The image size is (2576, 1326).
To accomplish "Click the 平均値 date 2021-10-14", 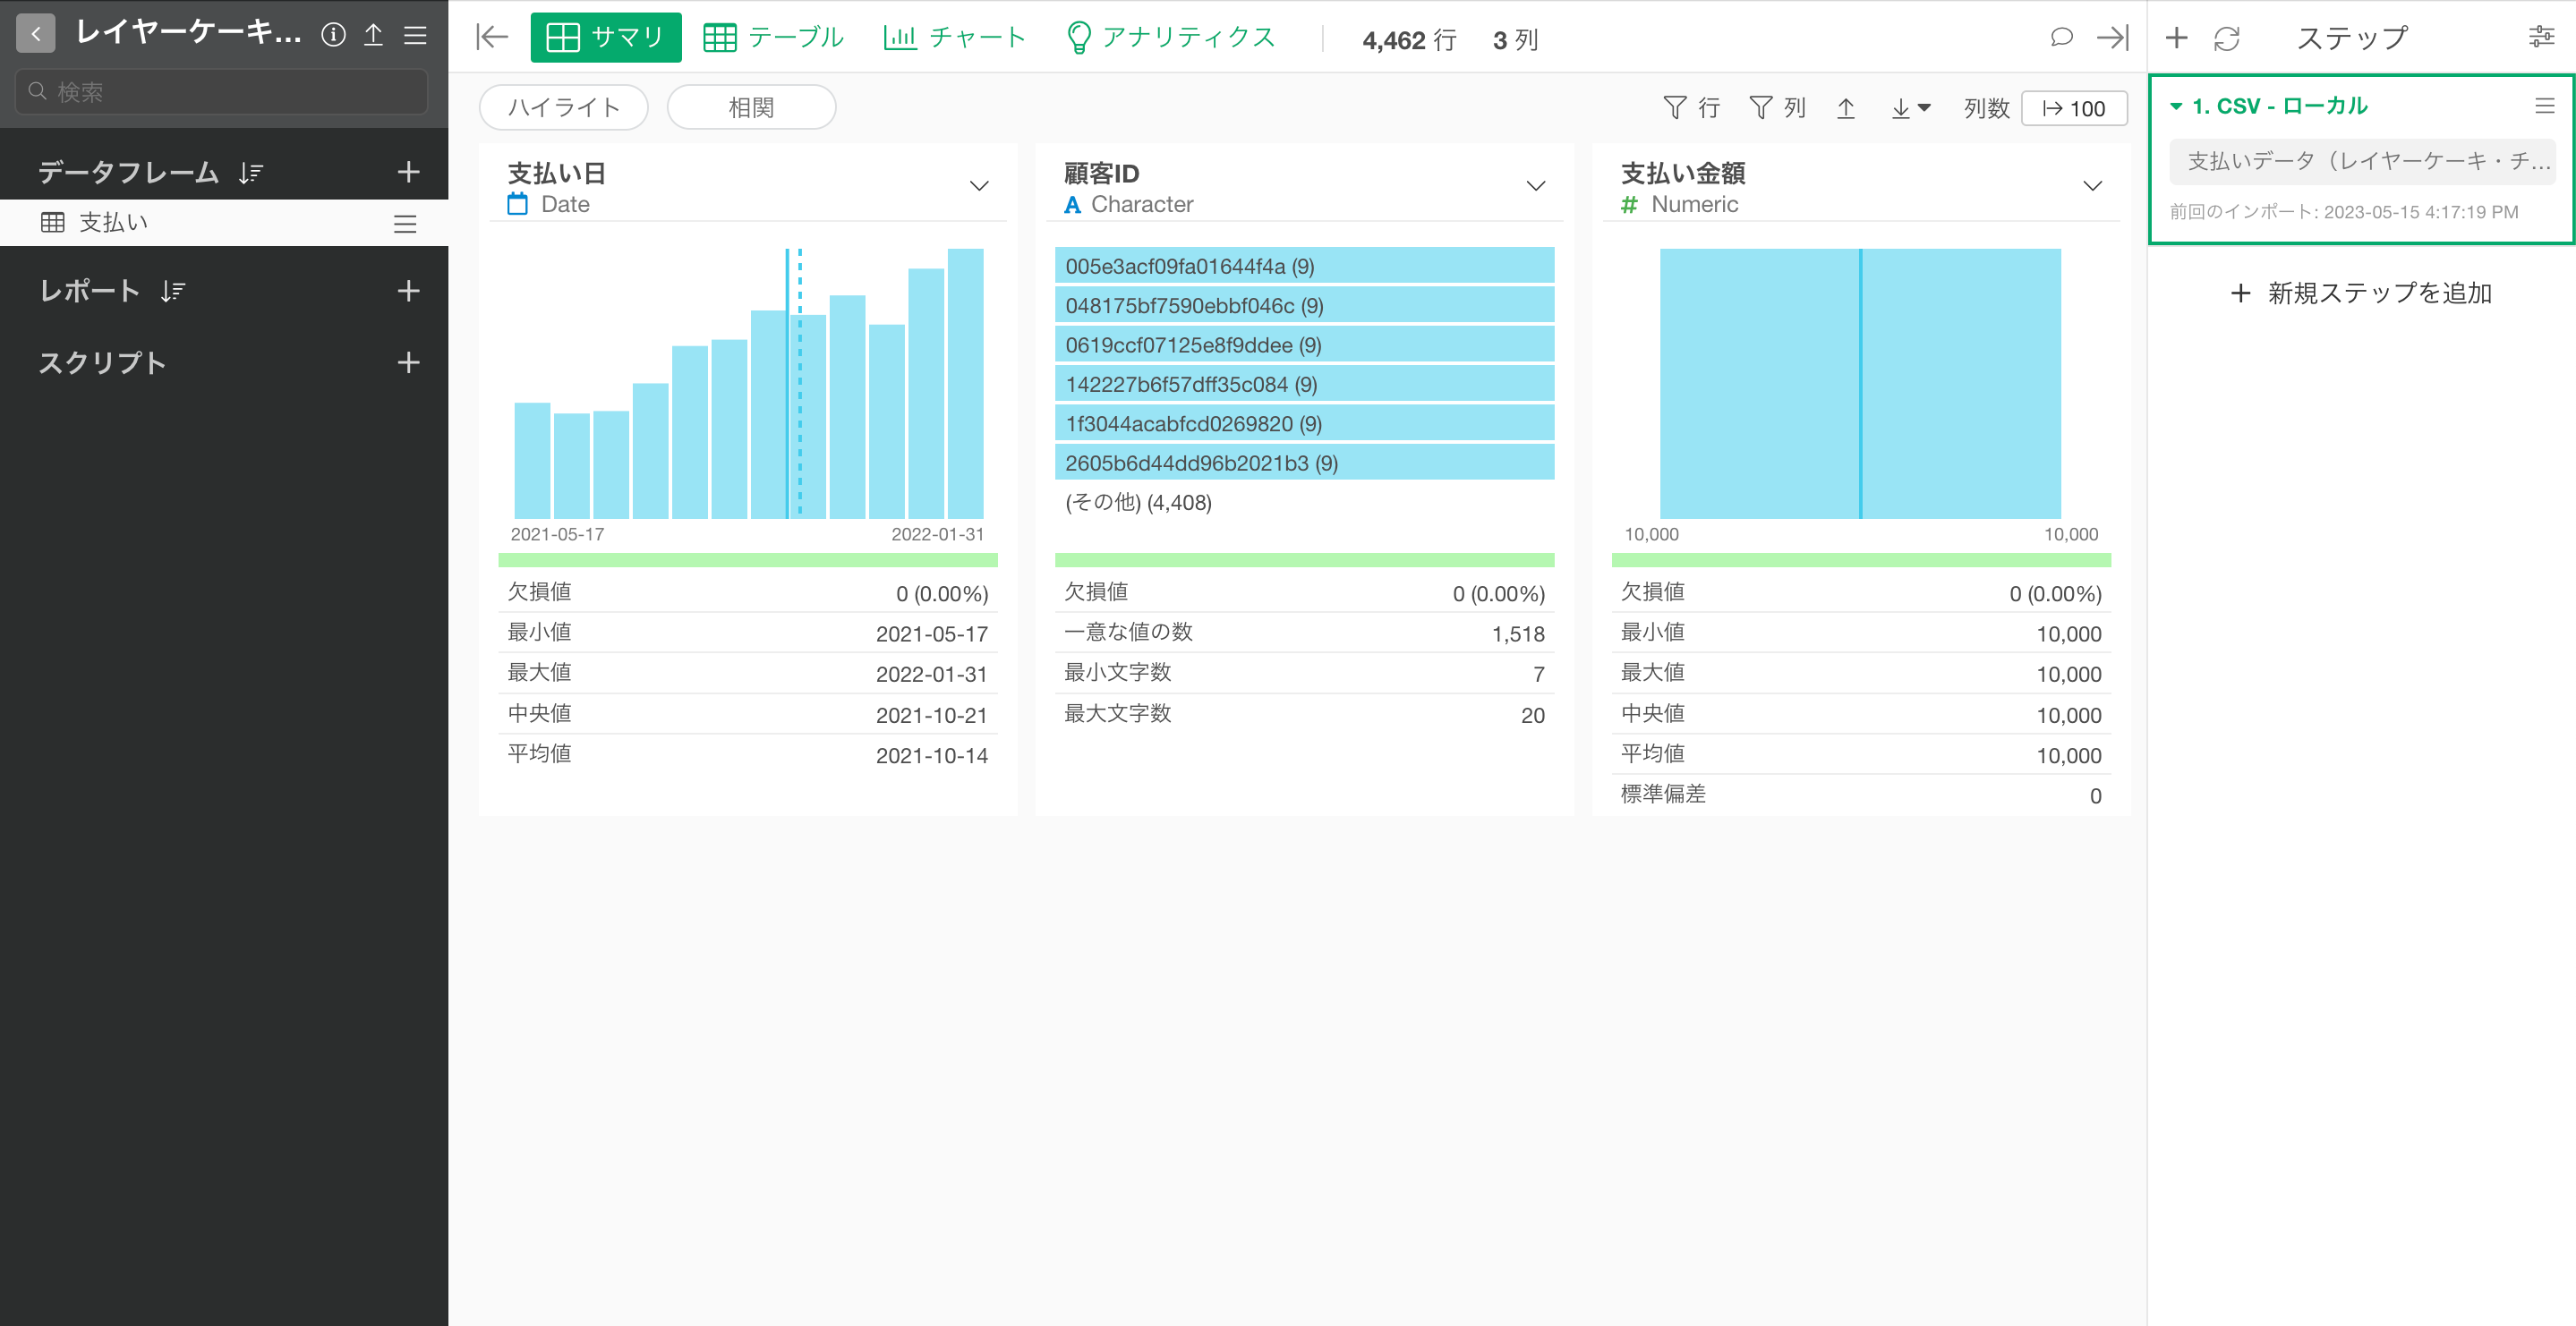I will (x=931, y=755).
